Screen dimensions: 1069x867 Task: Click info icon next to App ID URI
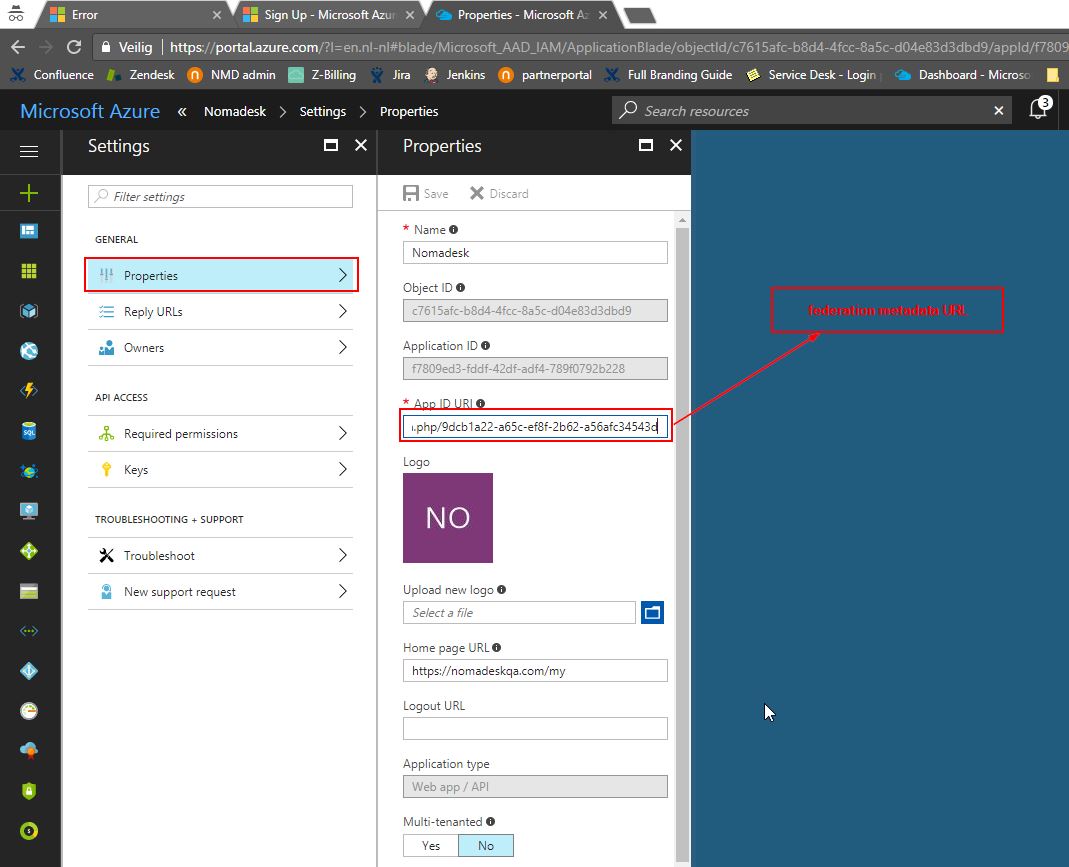(x=481, y=404)
